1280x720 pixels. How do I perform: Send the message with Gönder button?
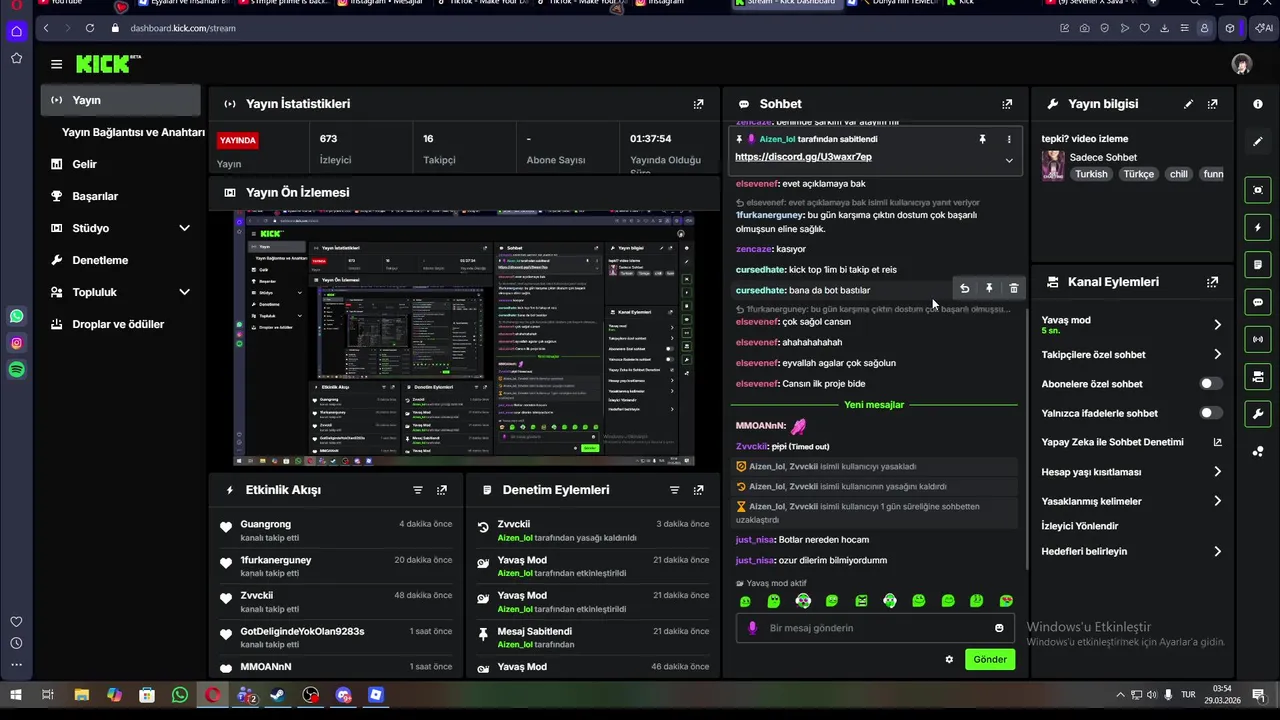click(x=990, y=659)
